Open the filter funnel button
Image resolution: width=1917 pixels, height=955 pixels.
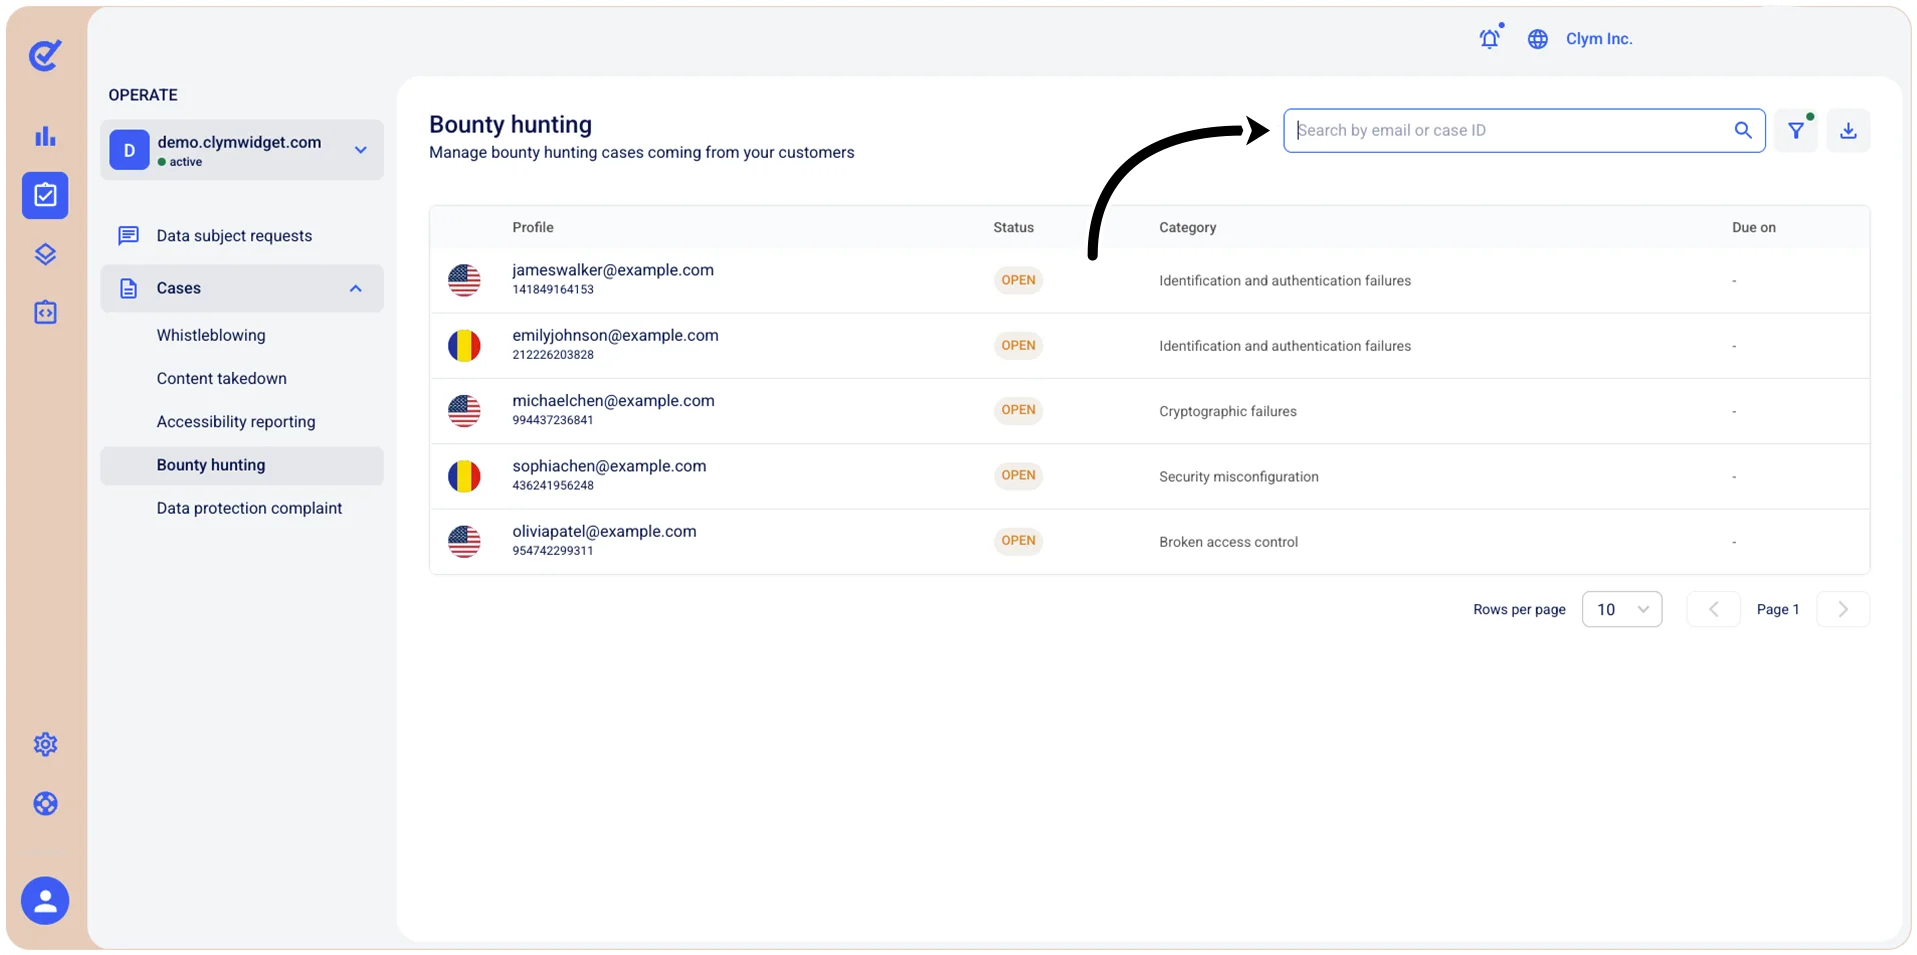coord(1796,130)
